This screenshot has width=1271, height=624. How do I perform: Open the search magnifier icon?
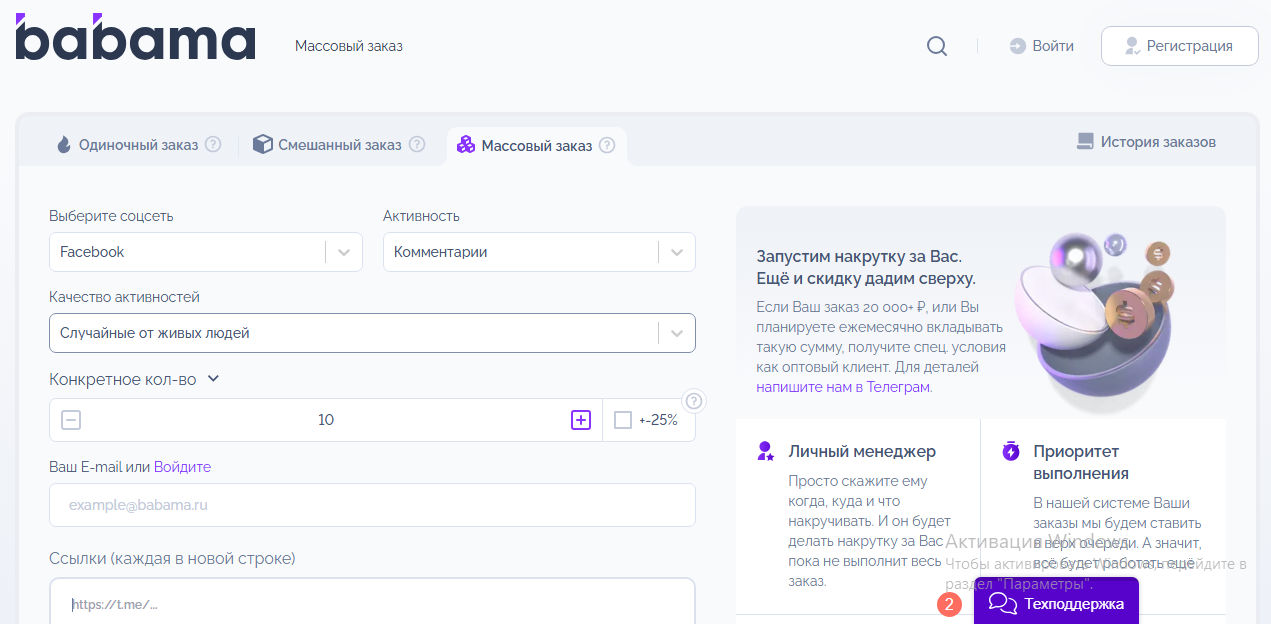(936, 46)
